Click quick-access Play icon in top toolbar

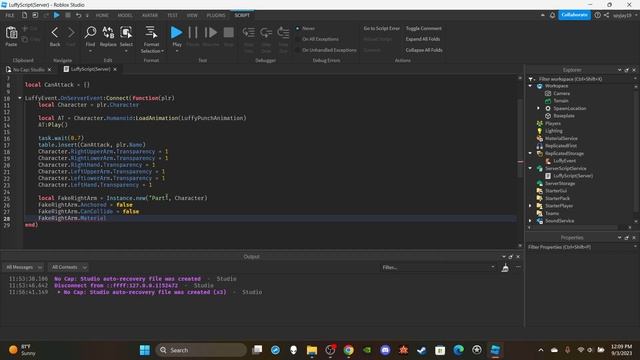57,15
